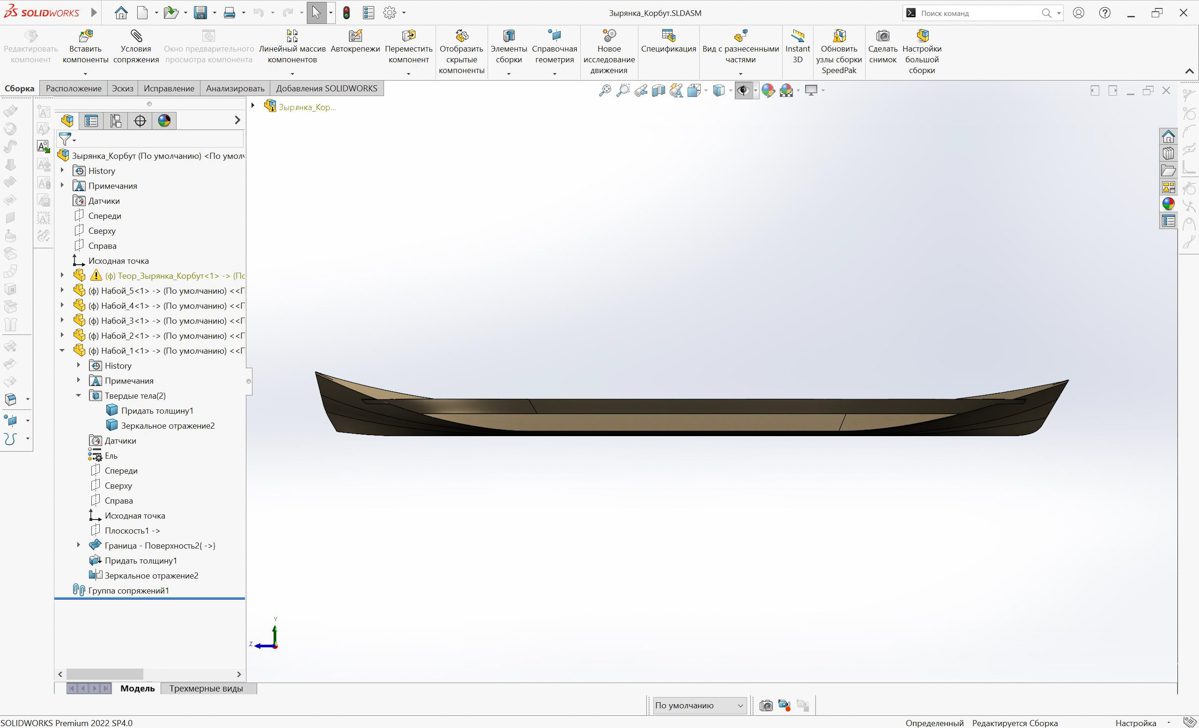Toggle the Large Assembly Settings (Настройки большой сборки)

click(922, 36)
